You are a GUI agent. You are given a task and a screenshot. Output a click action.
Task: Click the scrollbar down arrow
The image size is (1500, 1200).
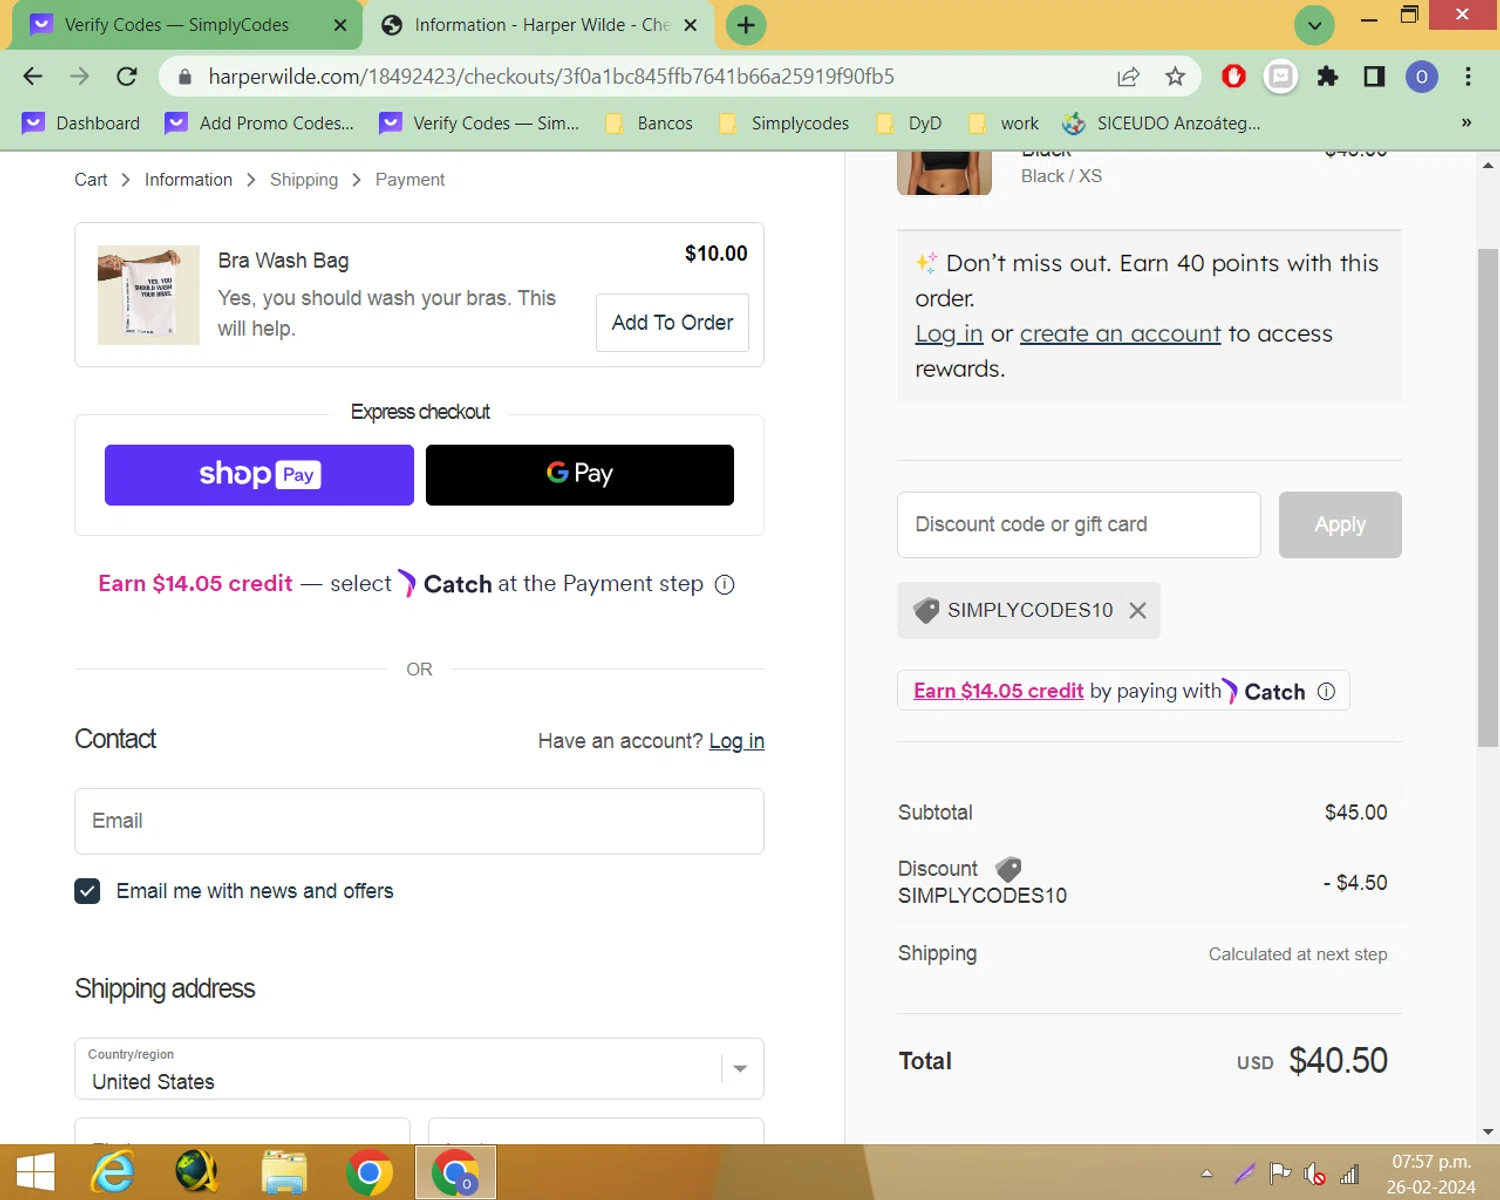tap(1488, 1132)
